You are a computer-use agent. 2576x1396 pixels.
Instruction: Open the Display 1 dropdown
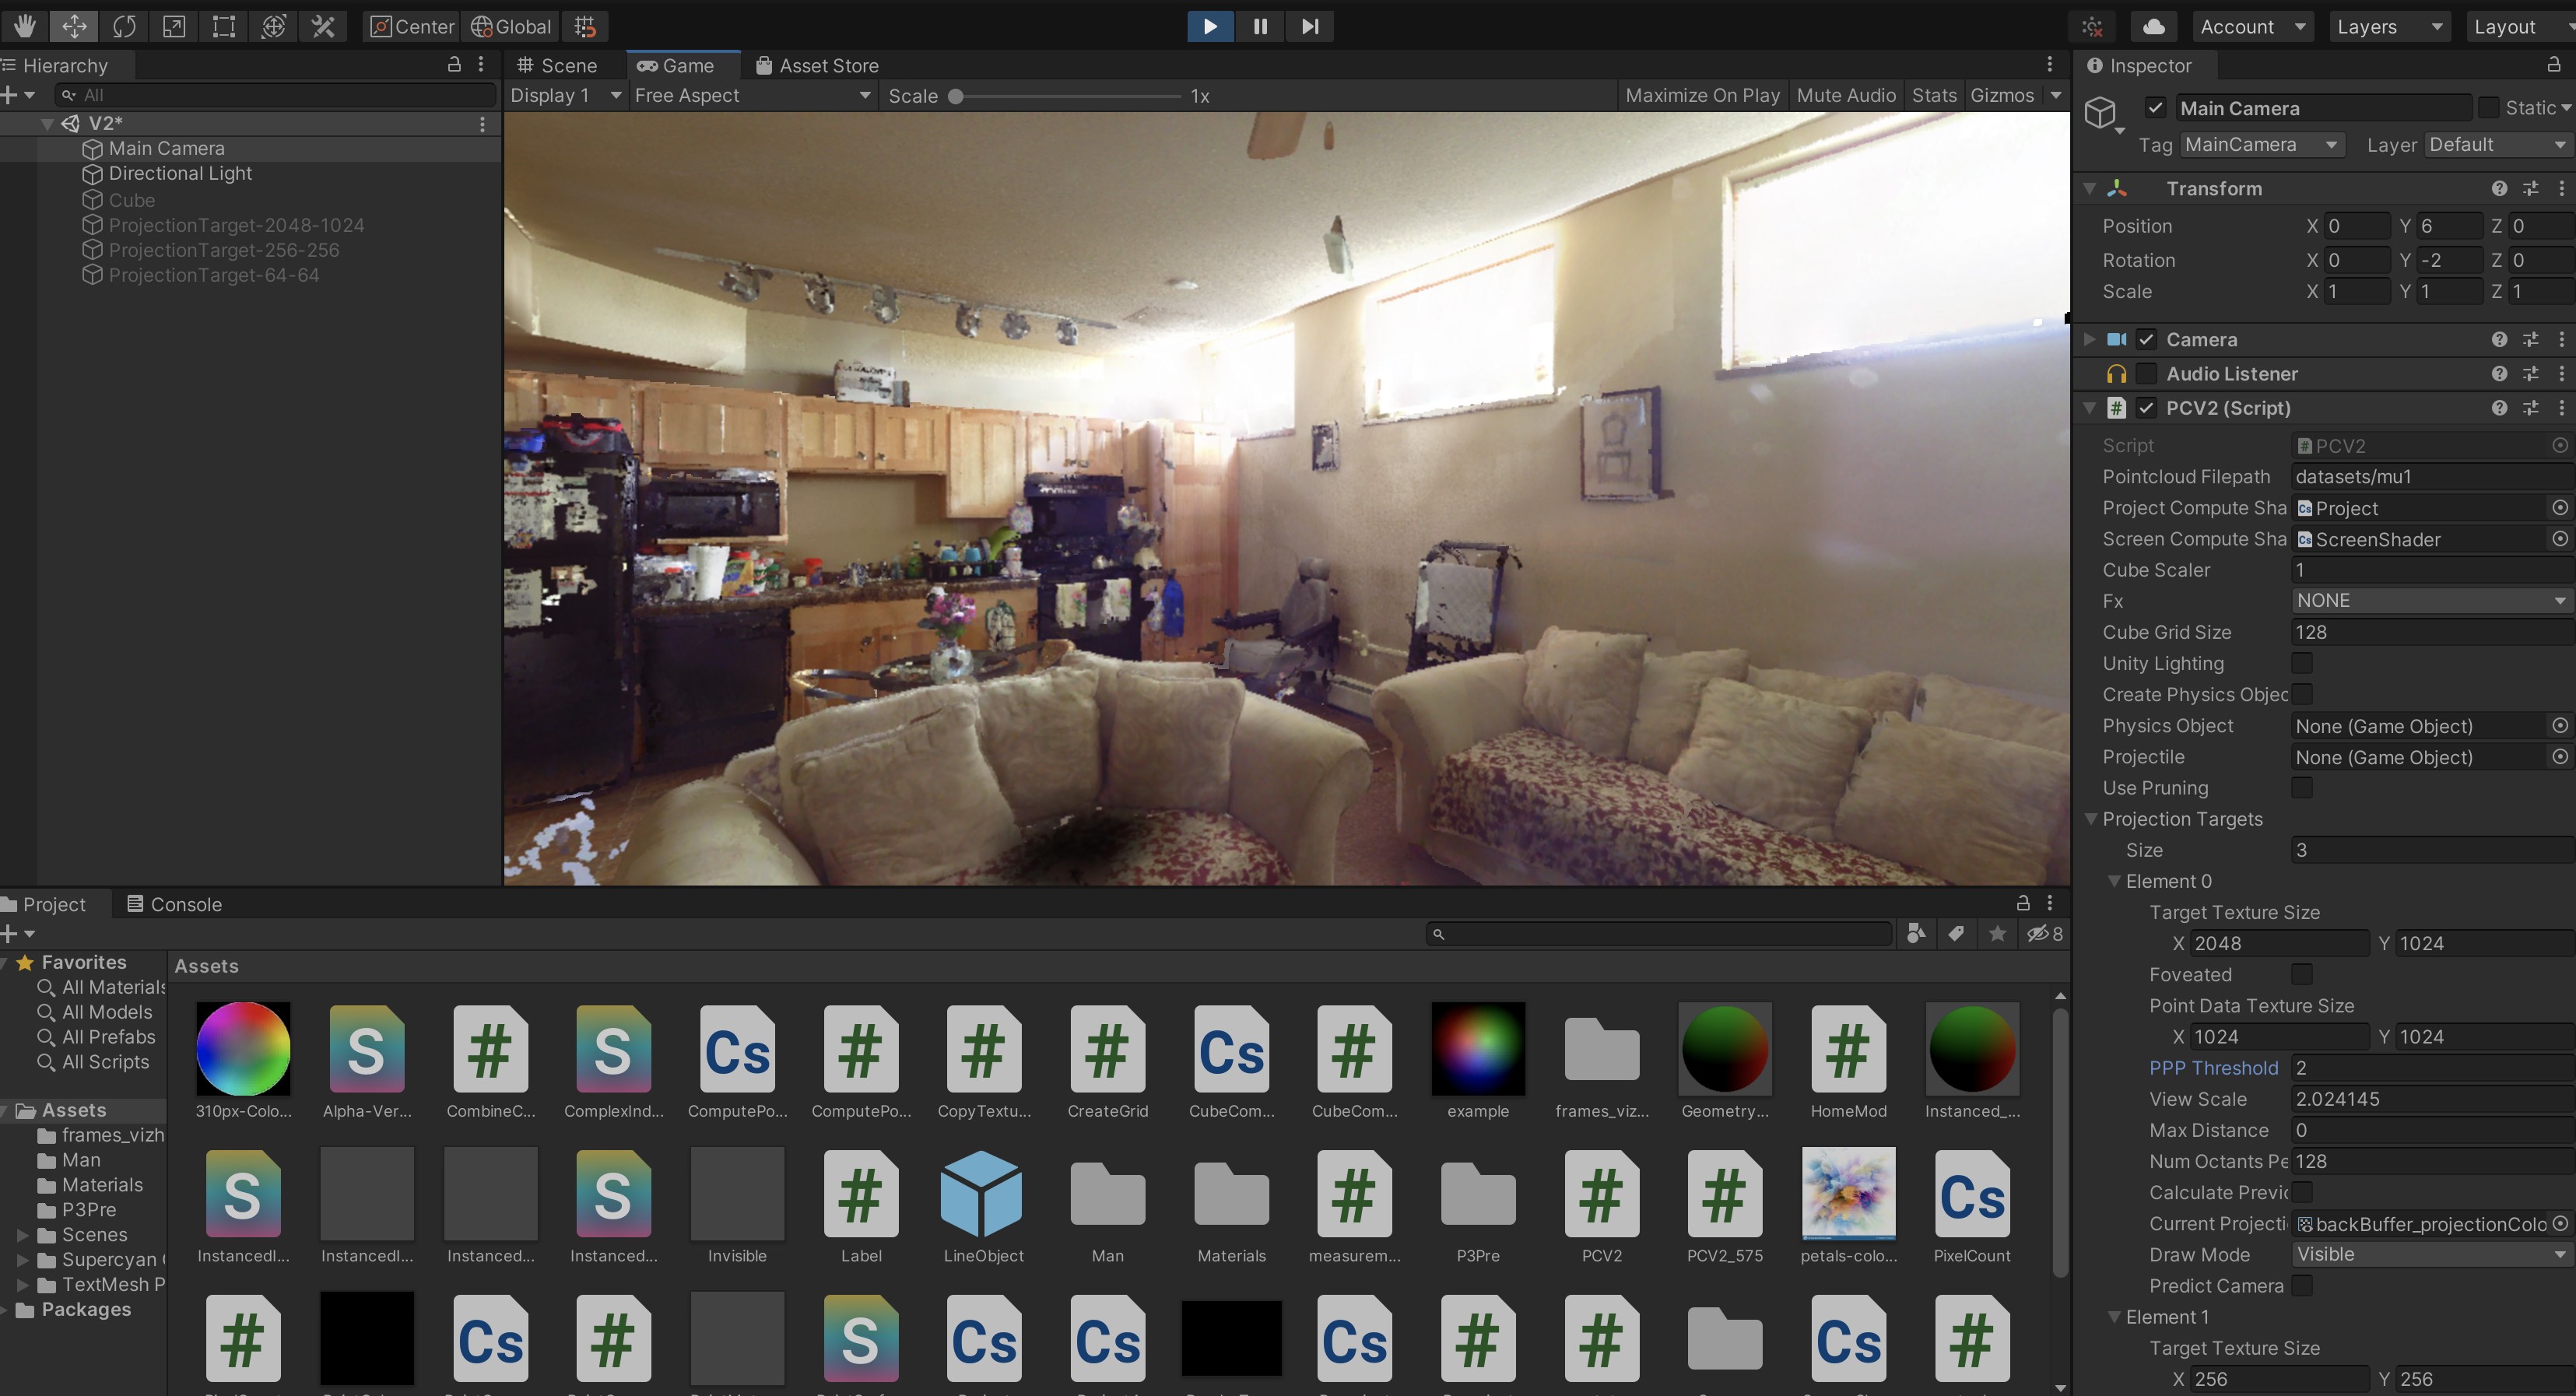click(x=565, y=95)
